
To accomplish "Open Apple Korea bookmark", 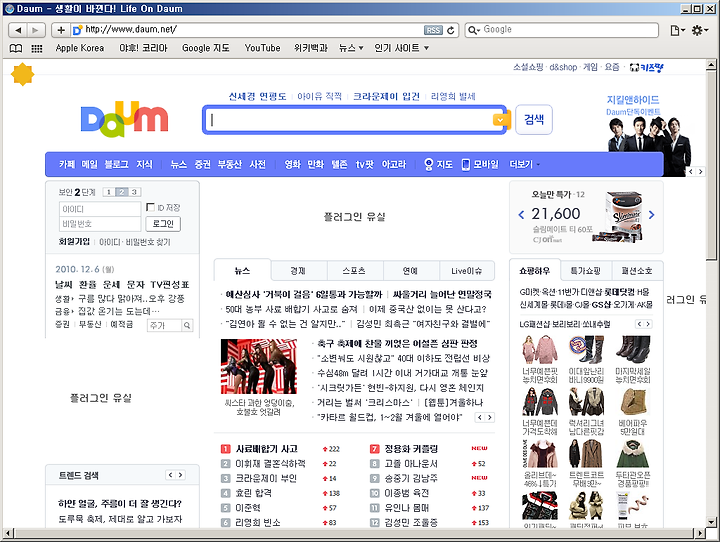I will click(80, 48).
